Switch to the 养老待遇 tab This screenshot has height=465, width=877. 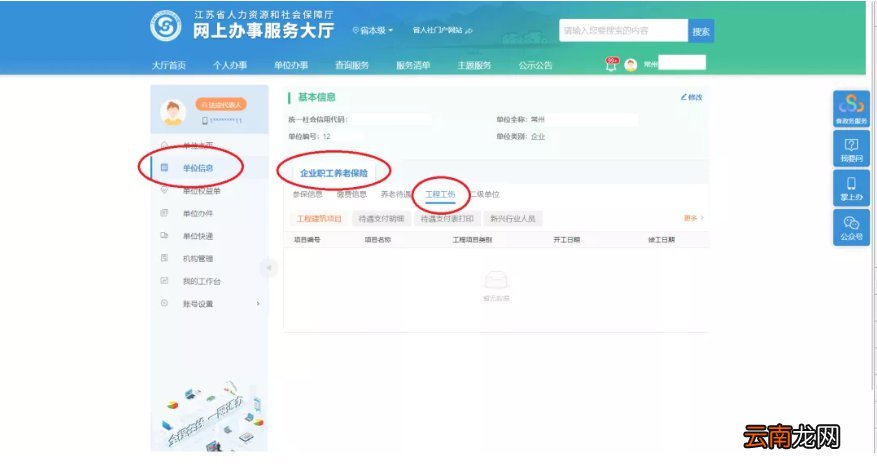tap(396, 194)
